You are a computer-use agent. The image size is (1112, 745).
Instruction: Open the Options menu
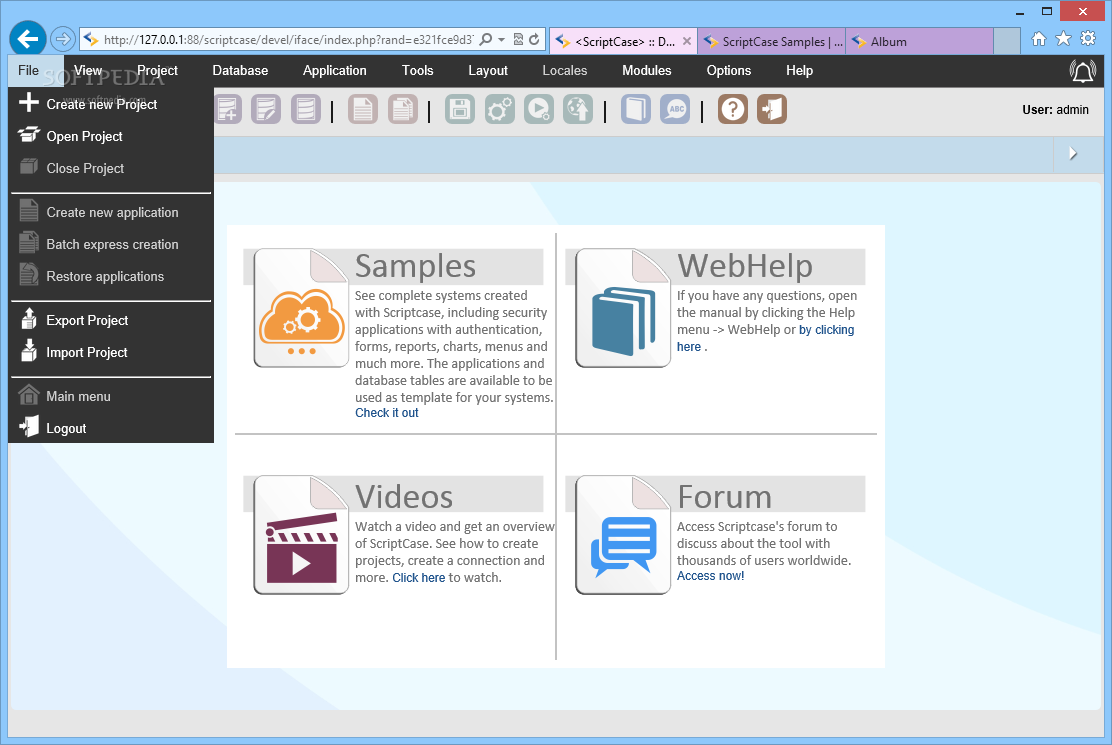coord(728,70)
